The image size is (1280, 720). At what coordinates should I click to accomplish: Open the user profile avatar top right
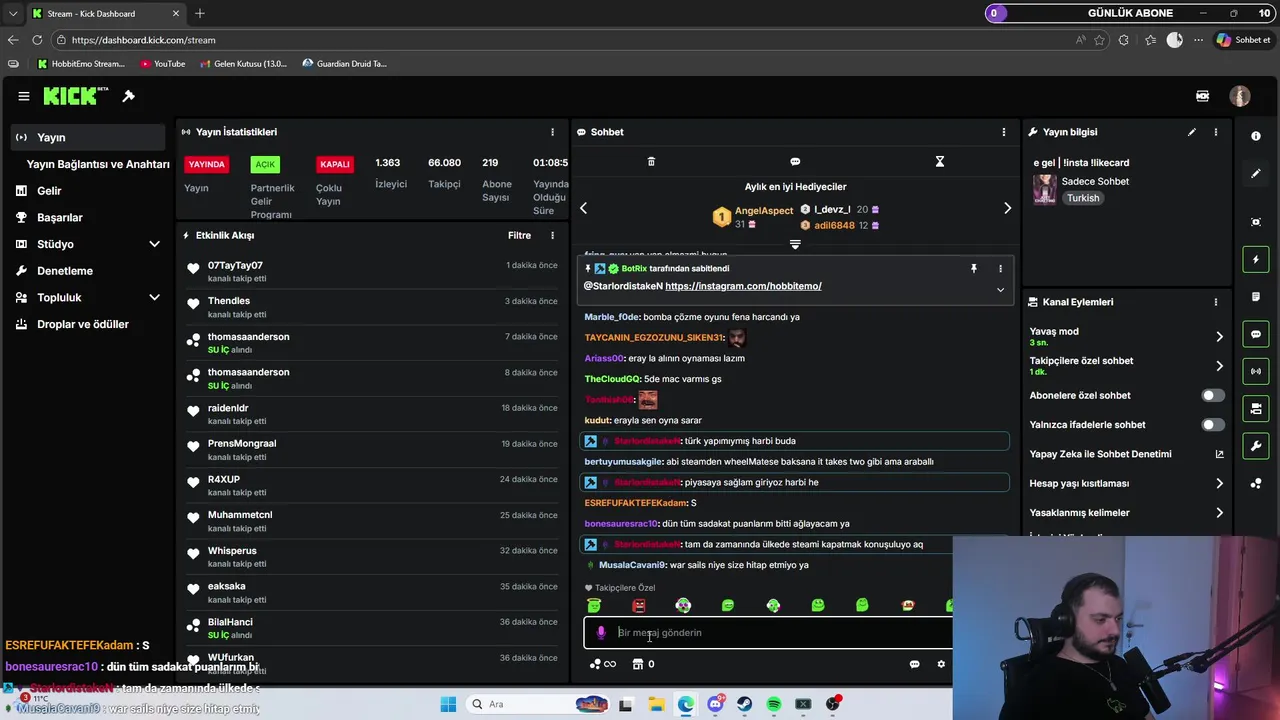(x=1240, y=96)
